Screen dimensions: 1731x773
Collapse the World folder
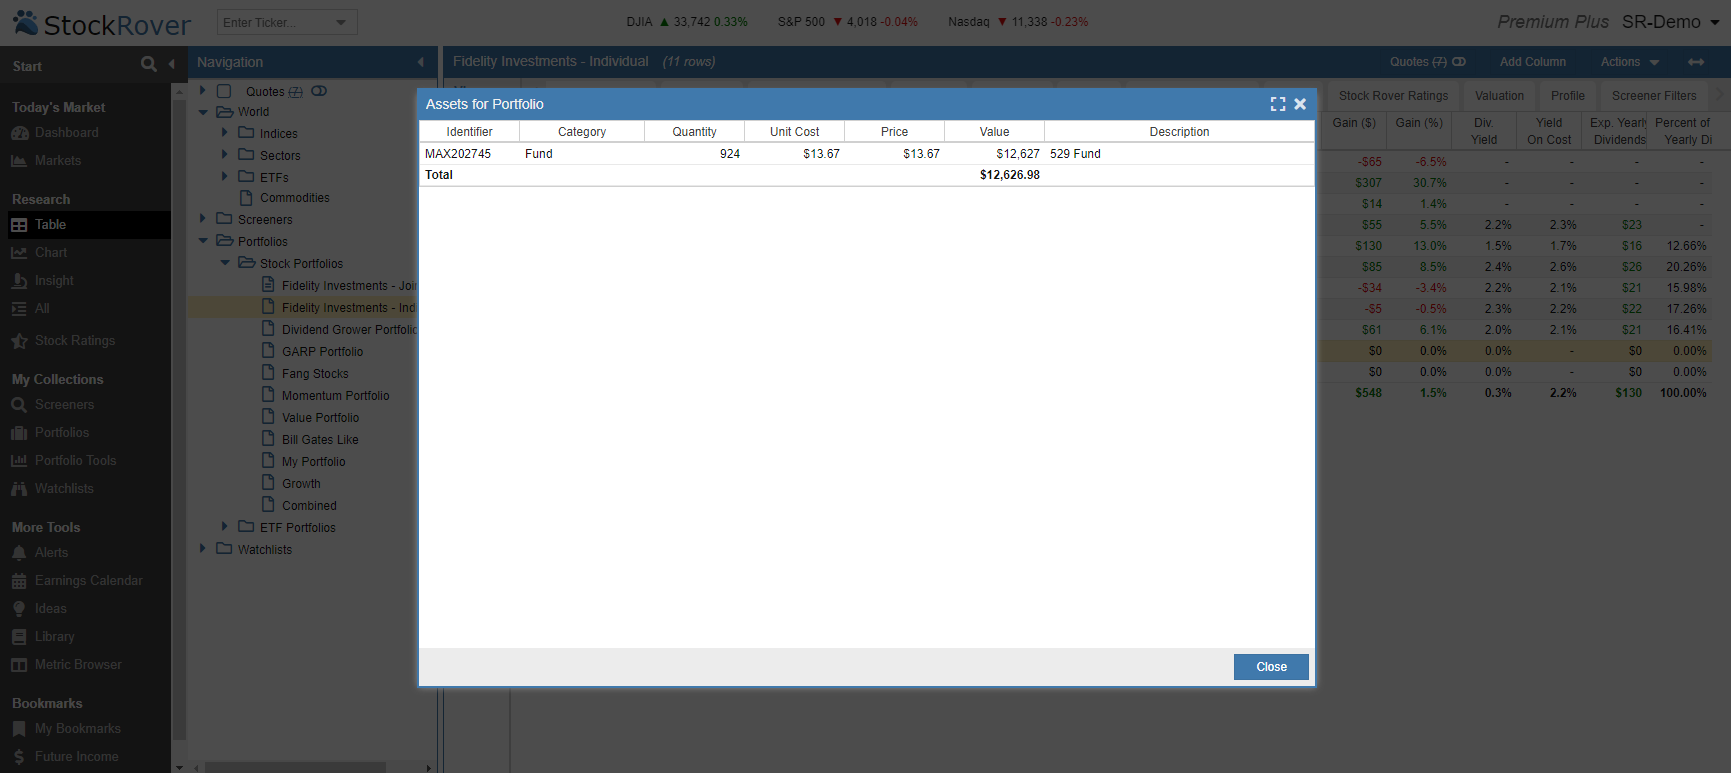click(203, 112)
